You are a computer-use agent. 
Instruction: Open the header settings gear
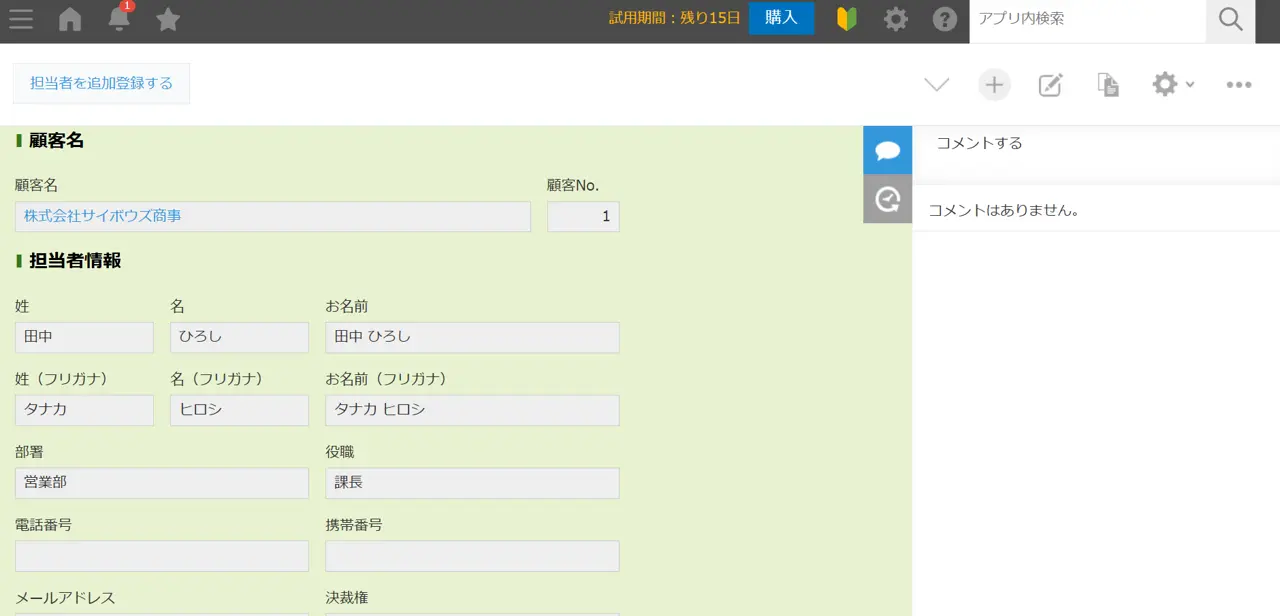click(896, 19)
